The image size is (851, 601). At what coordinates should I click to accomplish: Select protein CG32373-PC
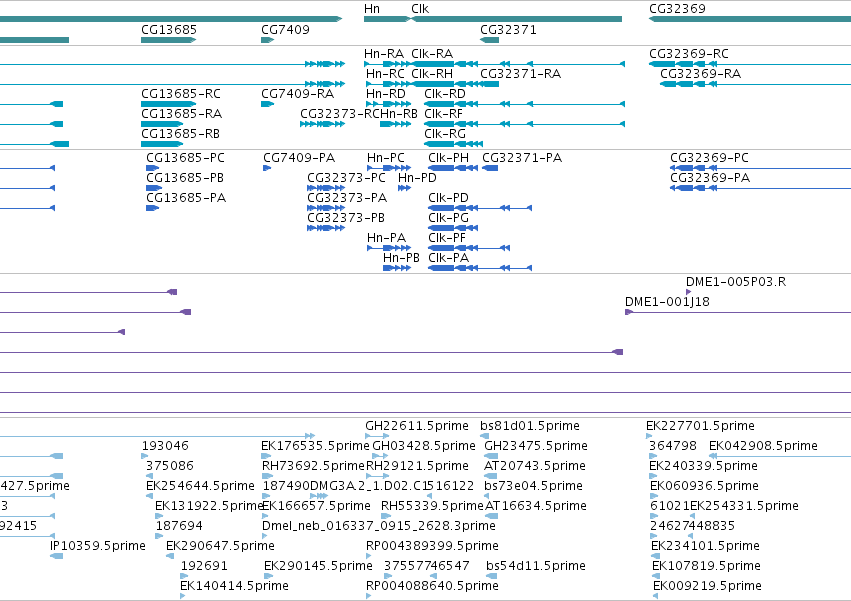(346, 178)
